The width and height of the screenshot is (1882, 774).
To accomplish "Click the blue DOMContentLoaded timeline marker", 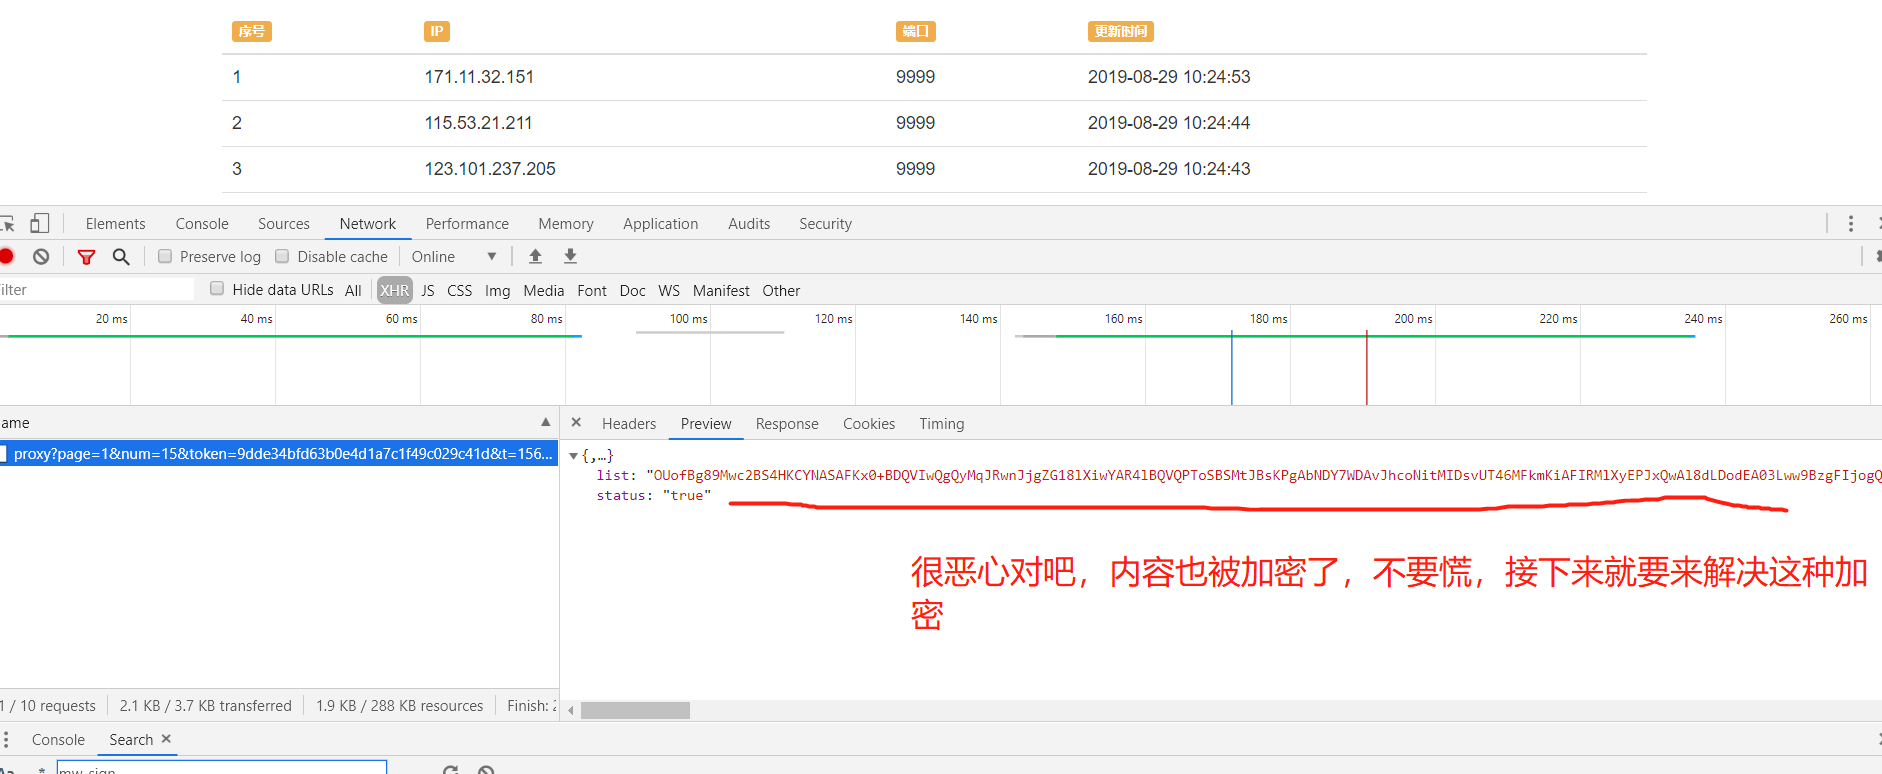I will point(1232,368).
